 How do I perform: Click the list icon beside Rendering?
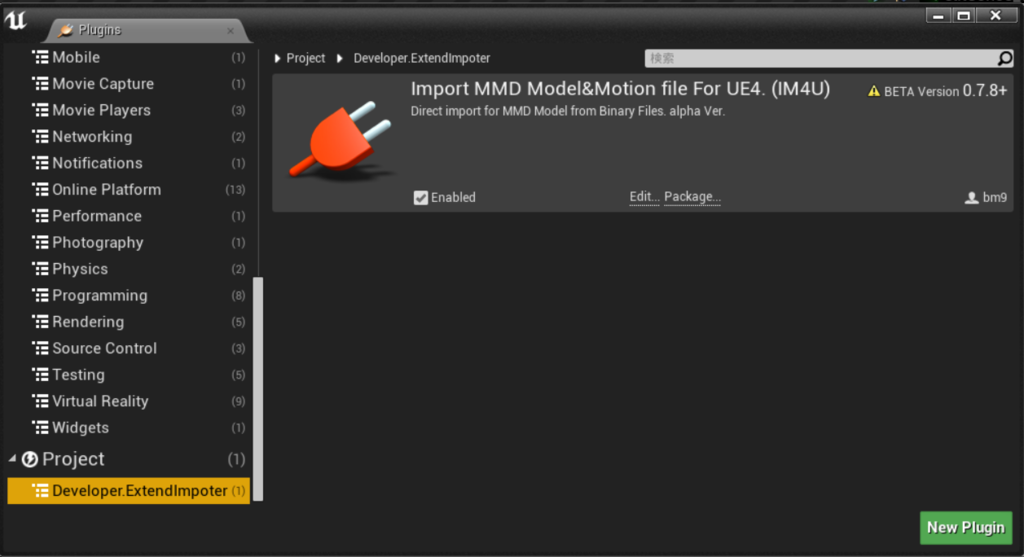click(x=40, y=322)
